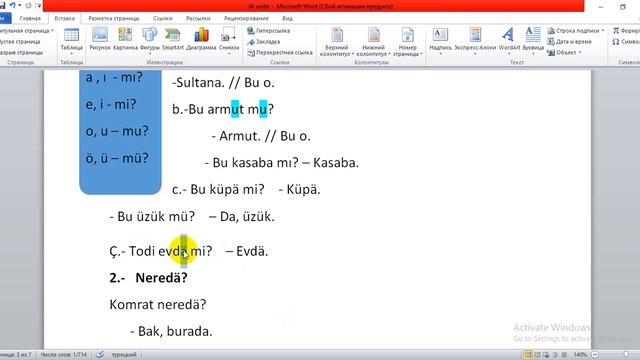Click the text 'Bu üzük mü?'

(x=156, y=216)
